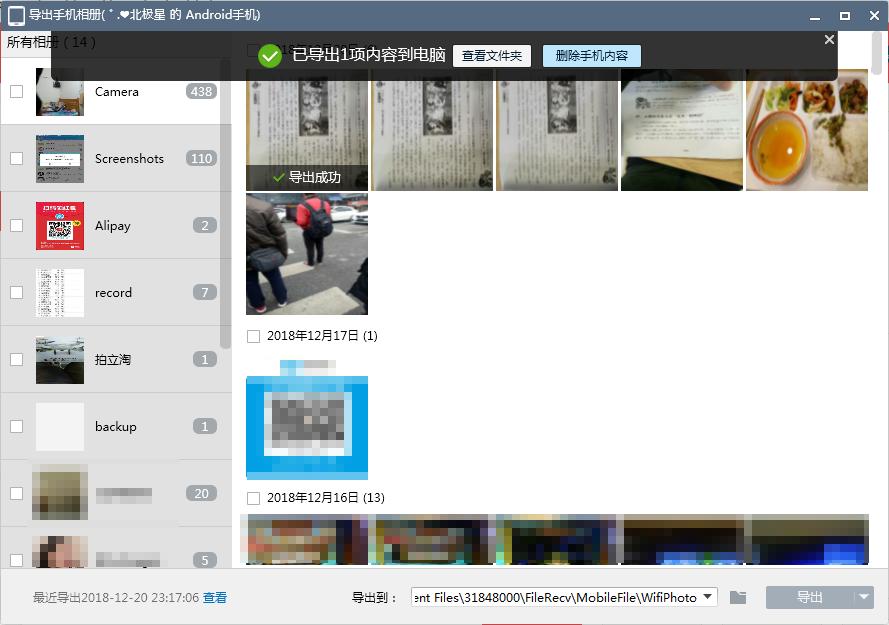This screenshot has height=625, width=889.
Task: Click the folder browse icon beside export path
Action: coord(738,596)
